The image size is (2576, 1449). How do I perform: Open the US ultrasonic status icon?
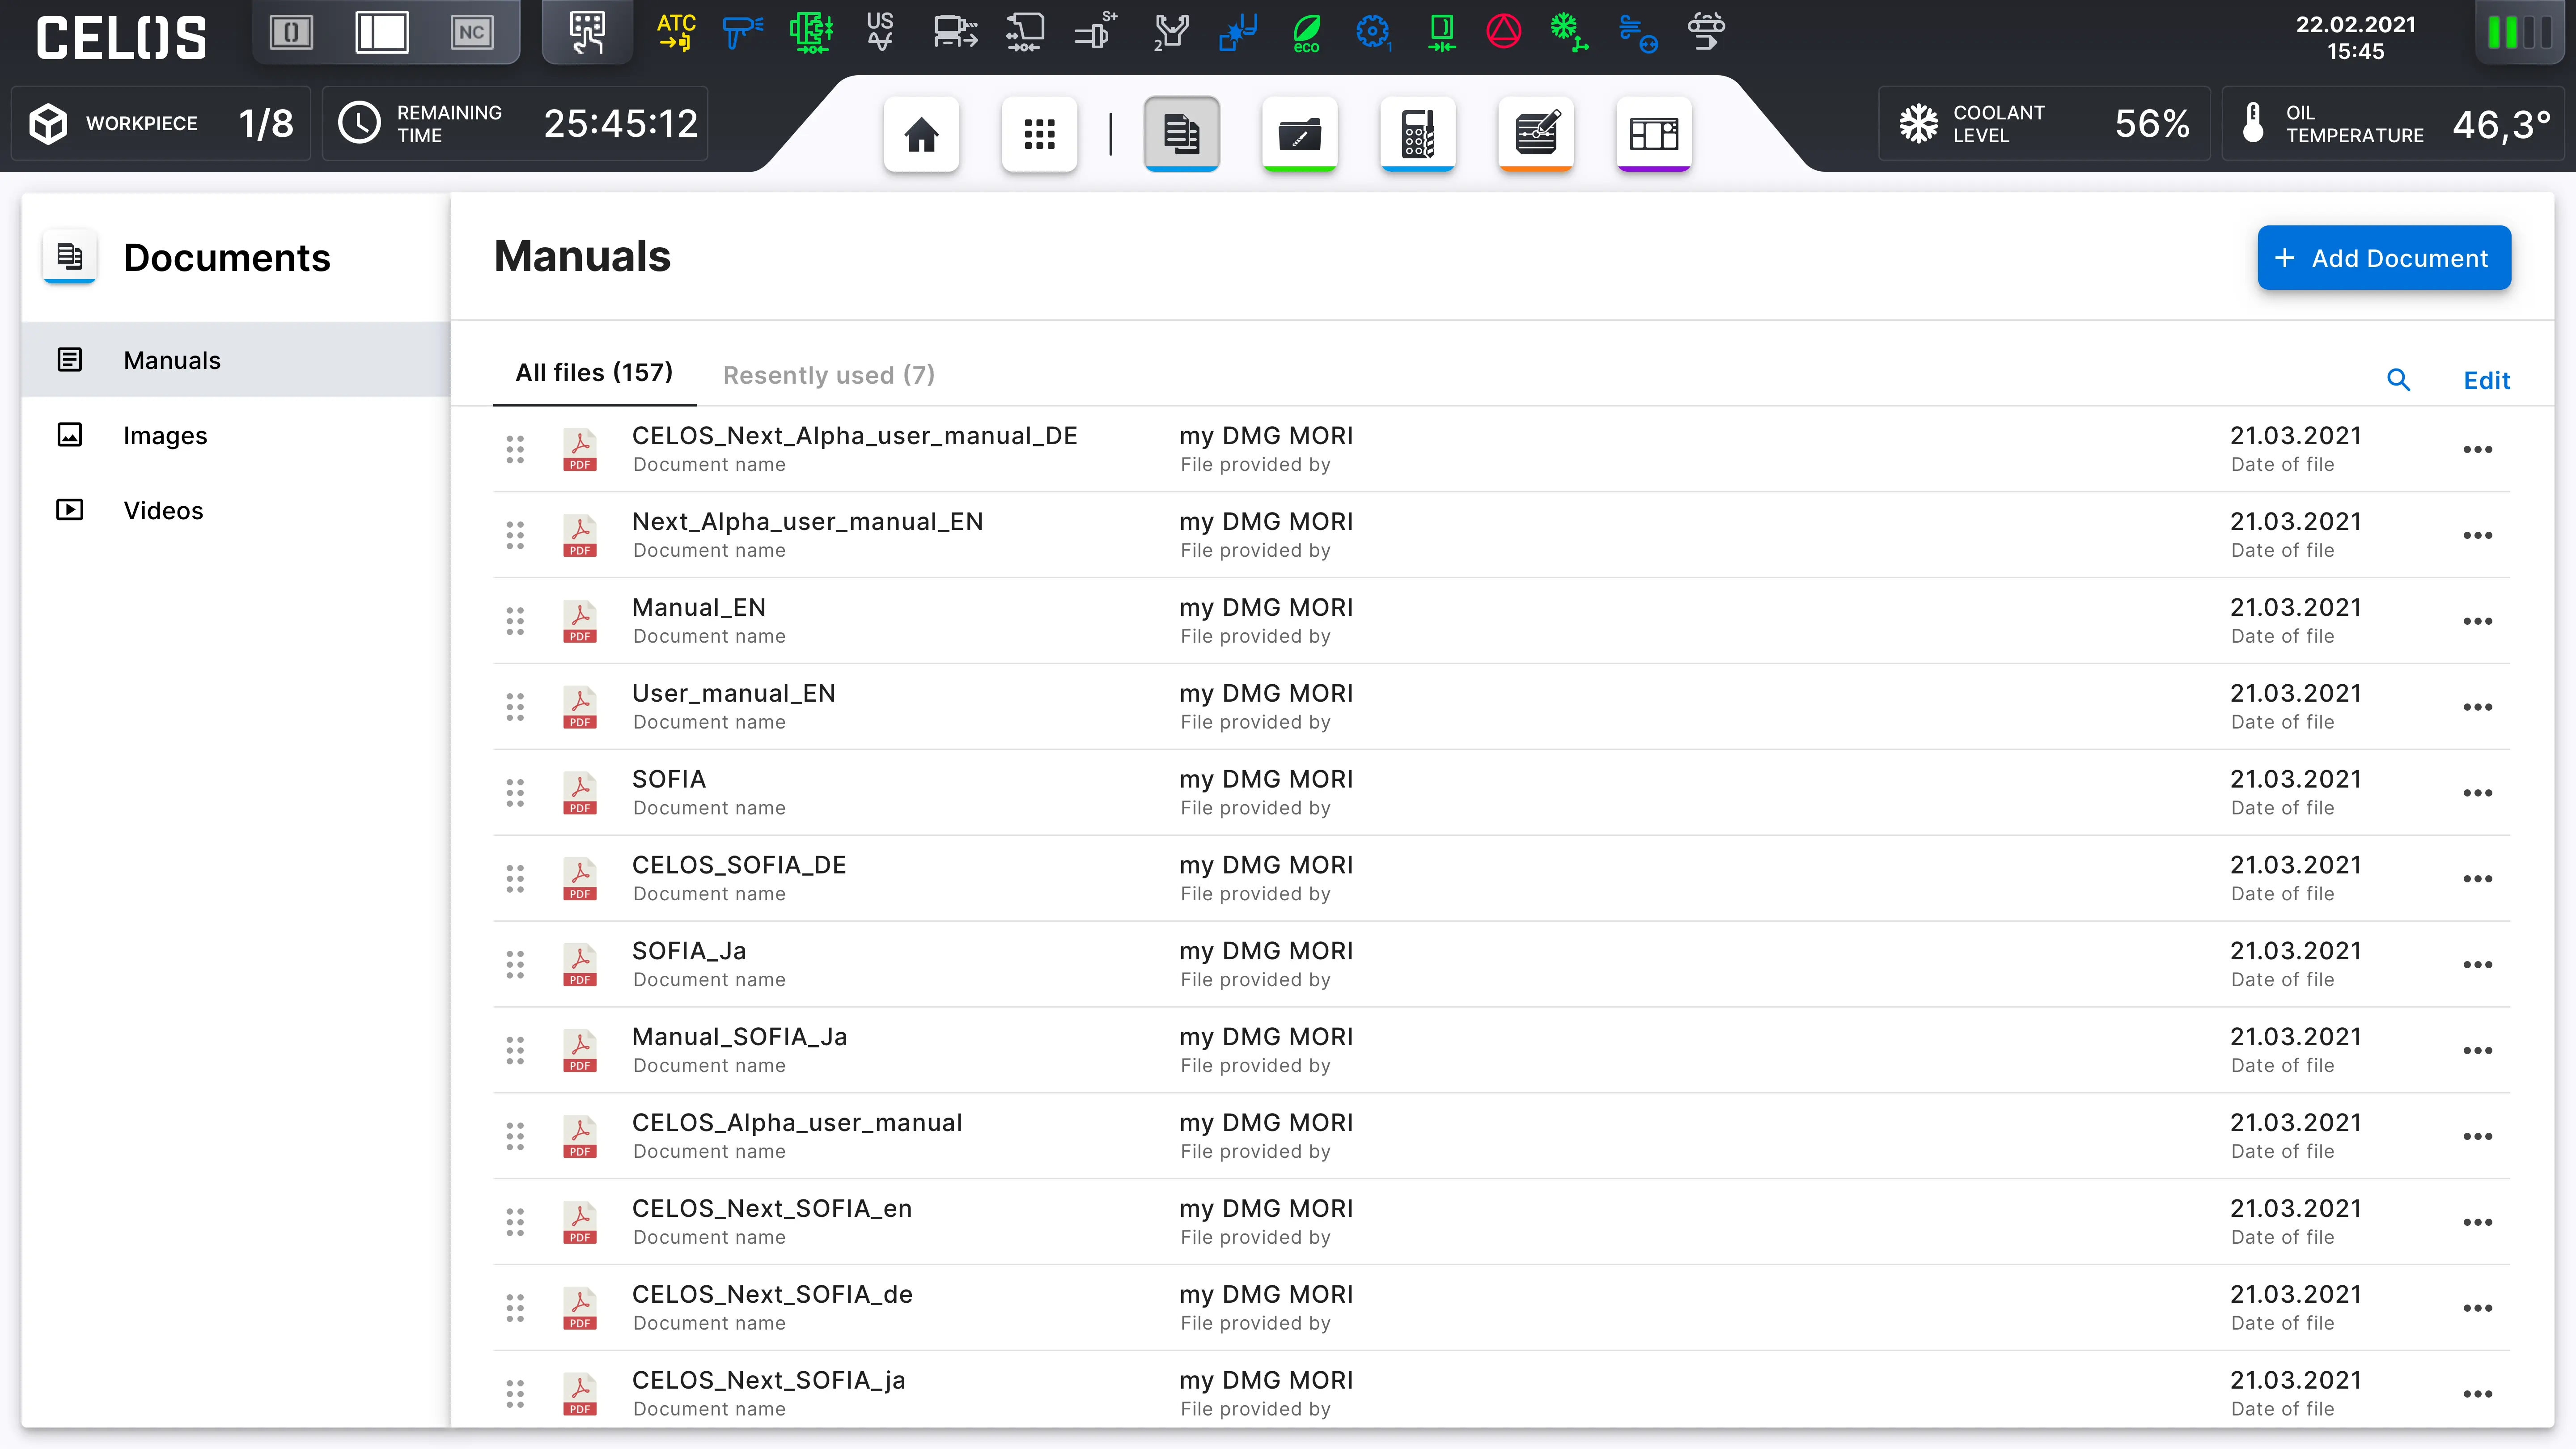[880, 32]
